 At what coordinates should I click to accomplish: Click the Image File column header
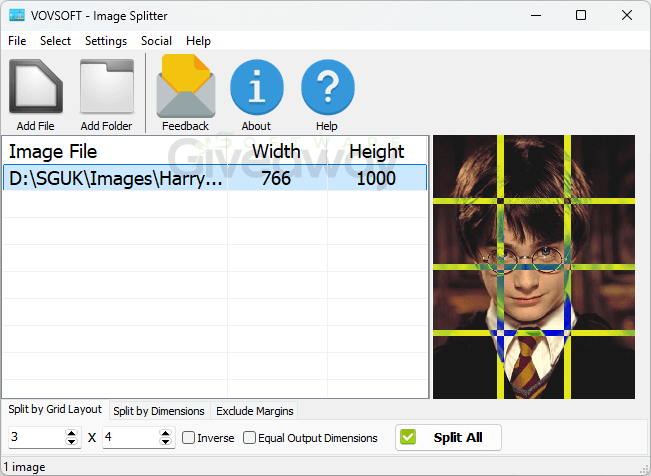tap(53, 152)
